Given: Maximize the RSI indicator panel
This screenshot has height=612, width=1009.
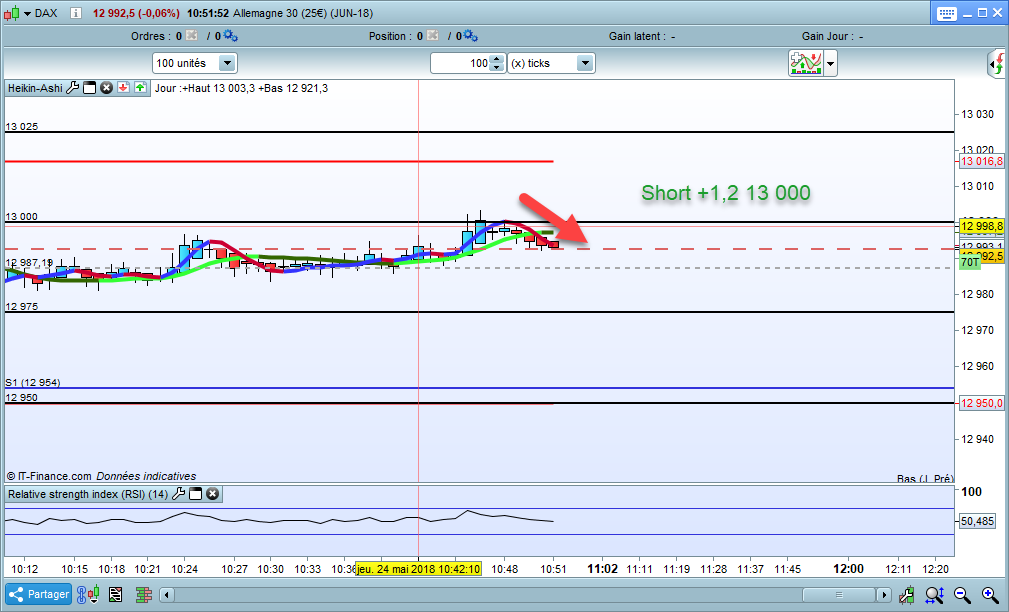Looking at the screenshot, I should 196,494.
